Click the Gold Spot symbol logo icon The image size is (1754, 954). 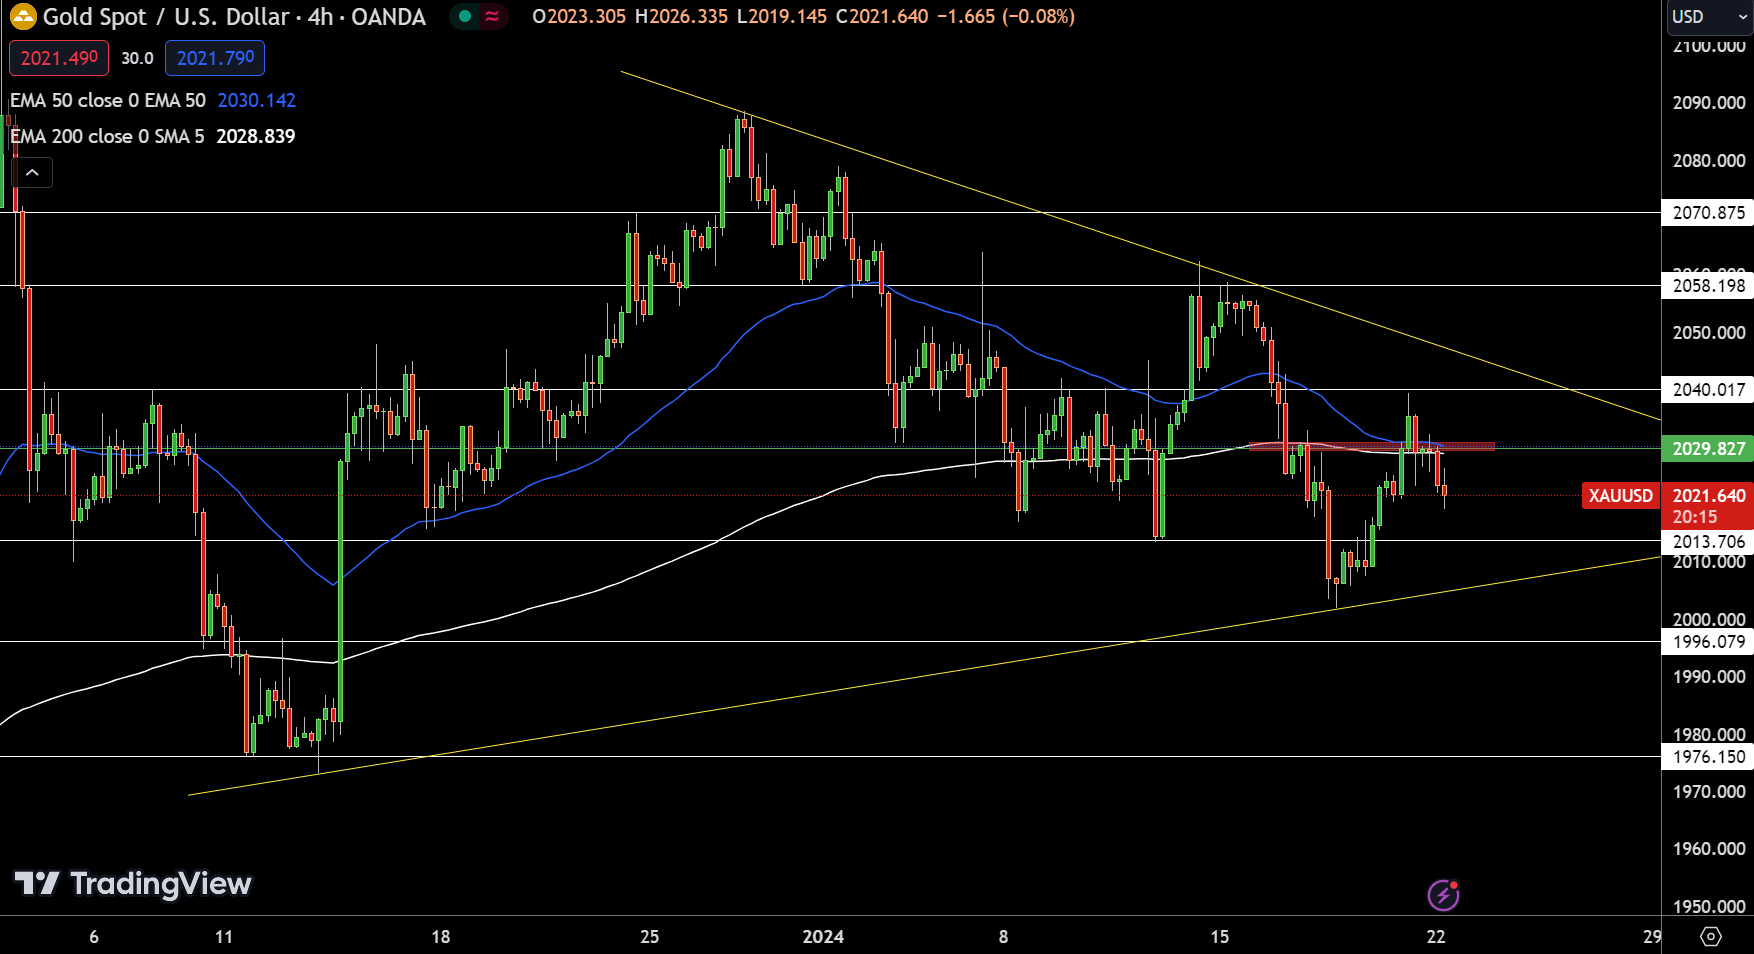click(x=23, y=17)
